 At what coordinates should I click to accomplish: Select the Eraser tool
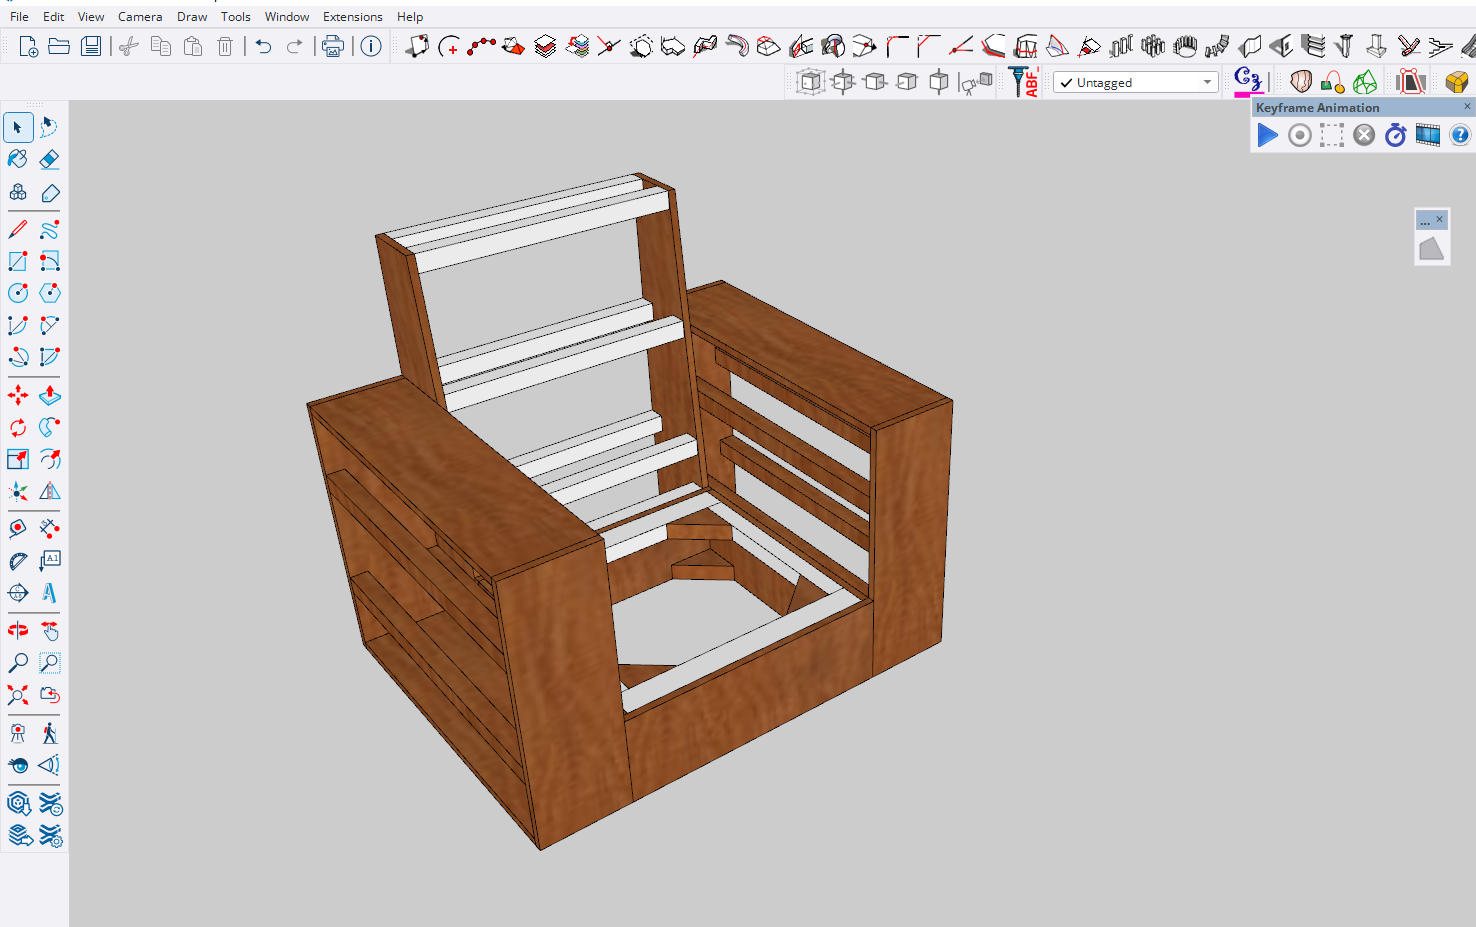point(49,159)
